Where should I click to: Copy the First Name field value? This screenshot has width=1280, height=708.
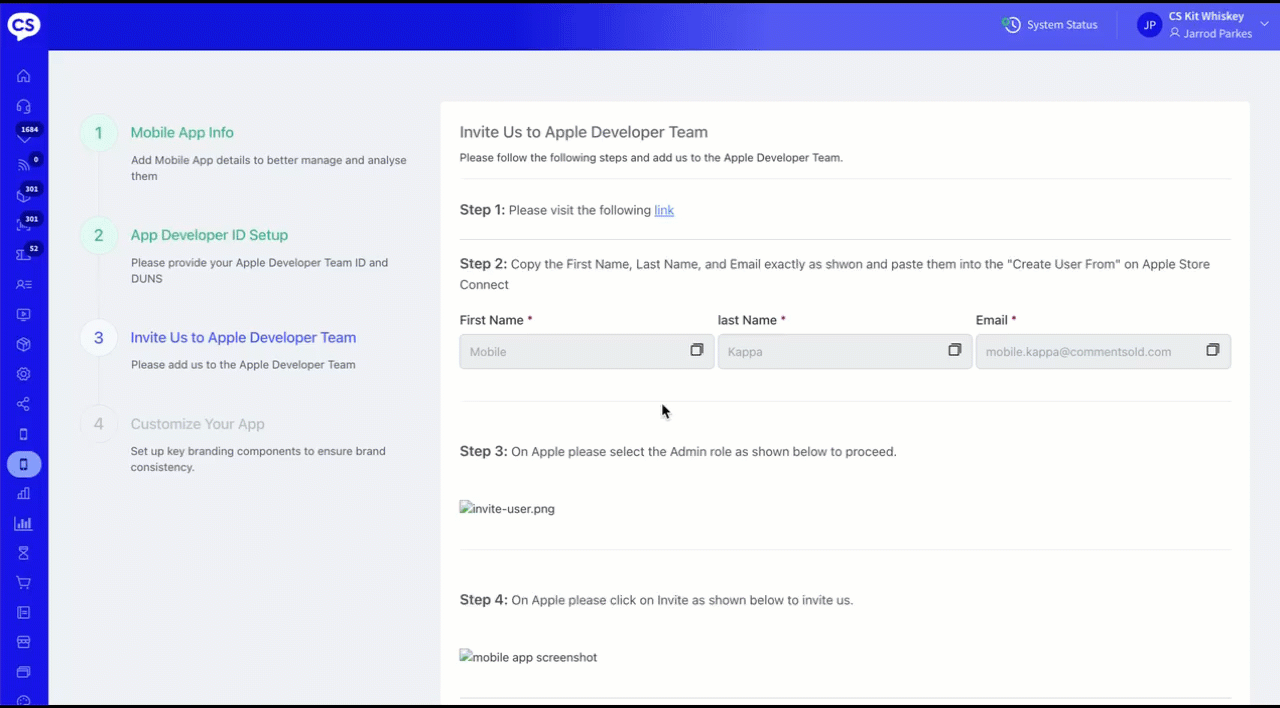697,350
